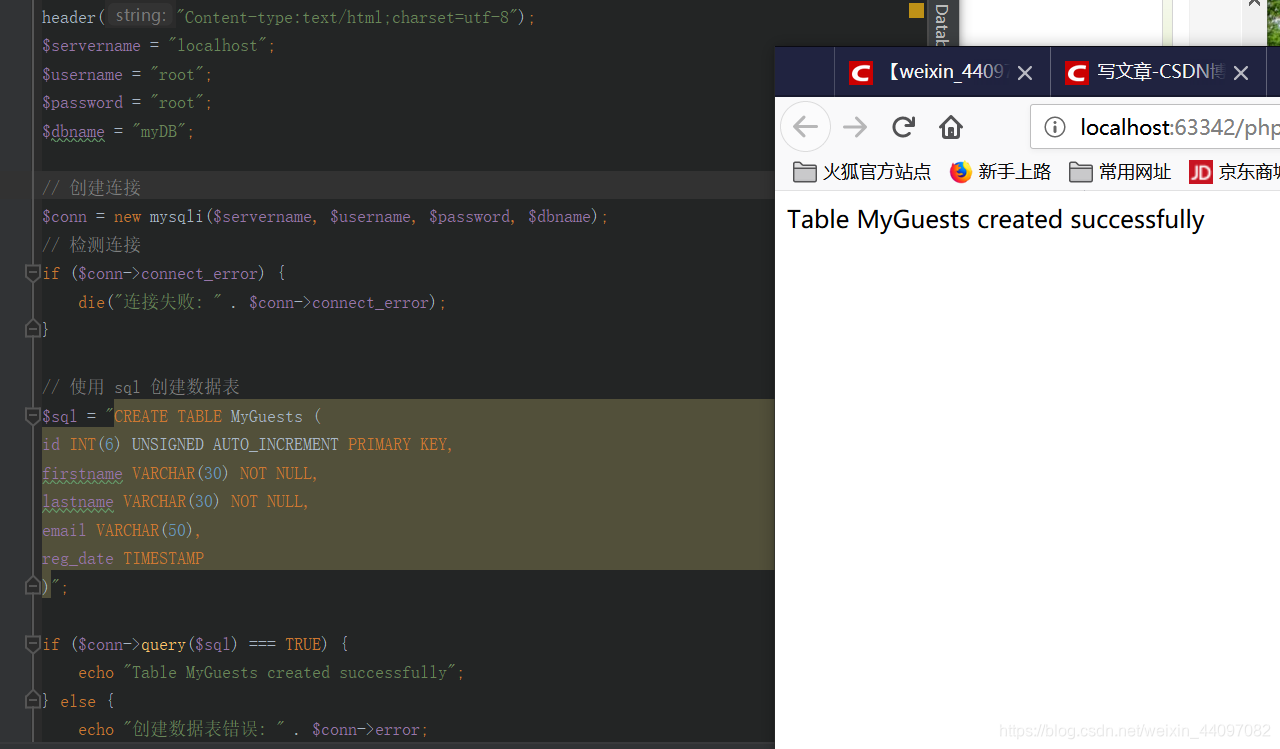Viewport: 1280px width, 749px height.
Task: Close the weixin_4409 browser tab
Action: (x=1025, y=73)
